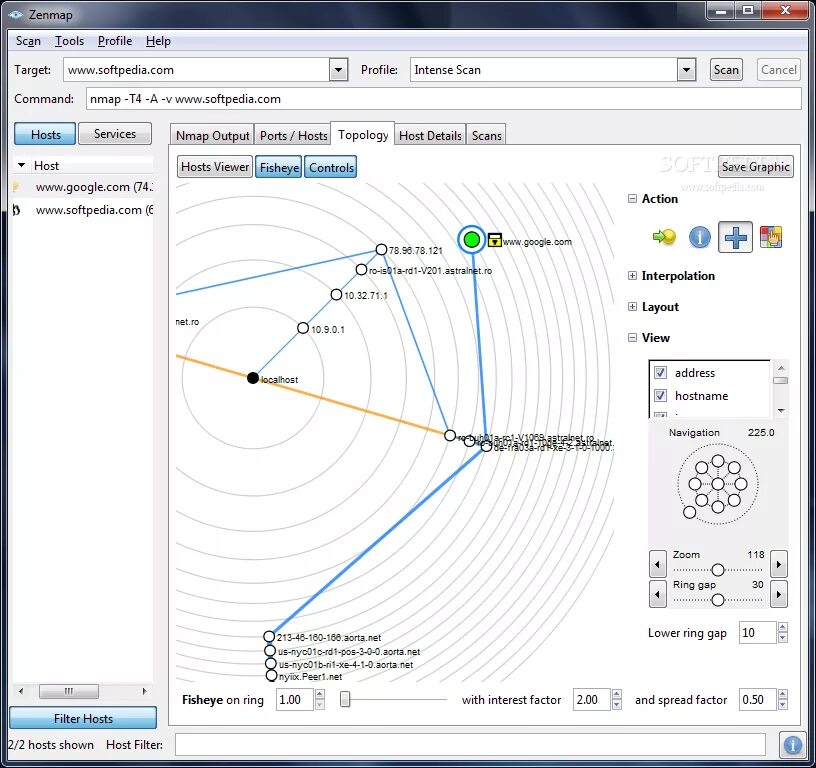Switch to the Ports / Hosts tab
Image resolution: width=816 pixels, height=768 pixels.
(294, 135)
